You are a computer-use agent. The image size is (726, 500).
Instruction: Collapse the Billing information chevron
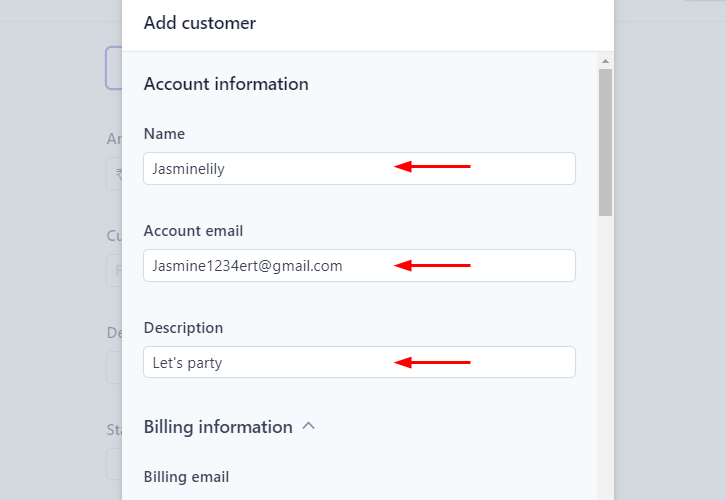(x=309, y=426)
